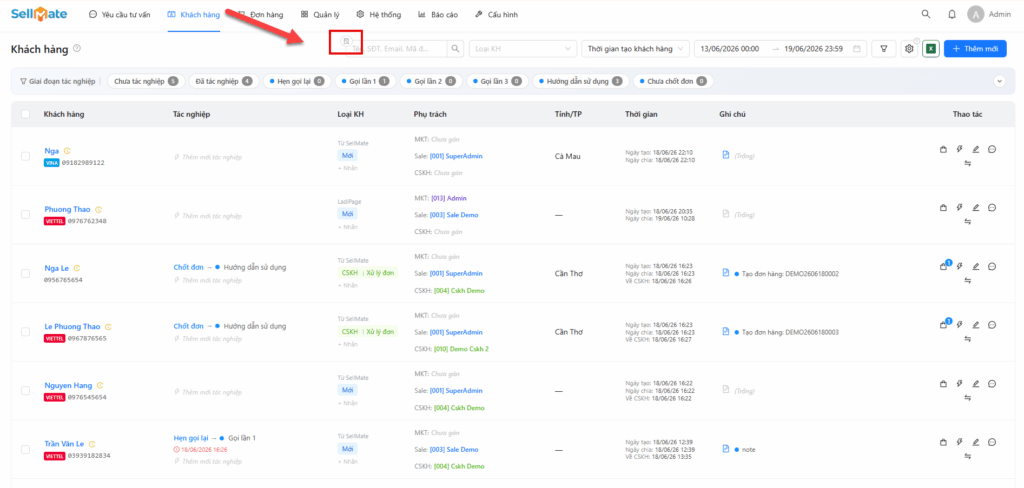Click the customer search input field
The image size is (1024, 488).
click(x=395, y=48)
